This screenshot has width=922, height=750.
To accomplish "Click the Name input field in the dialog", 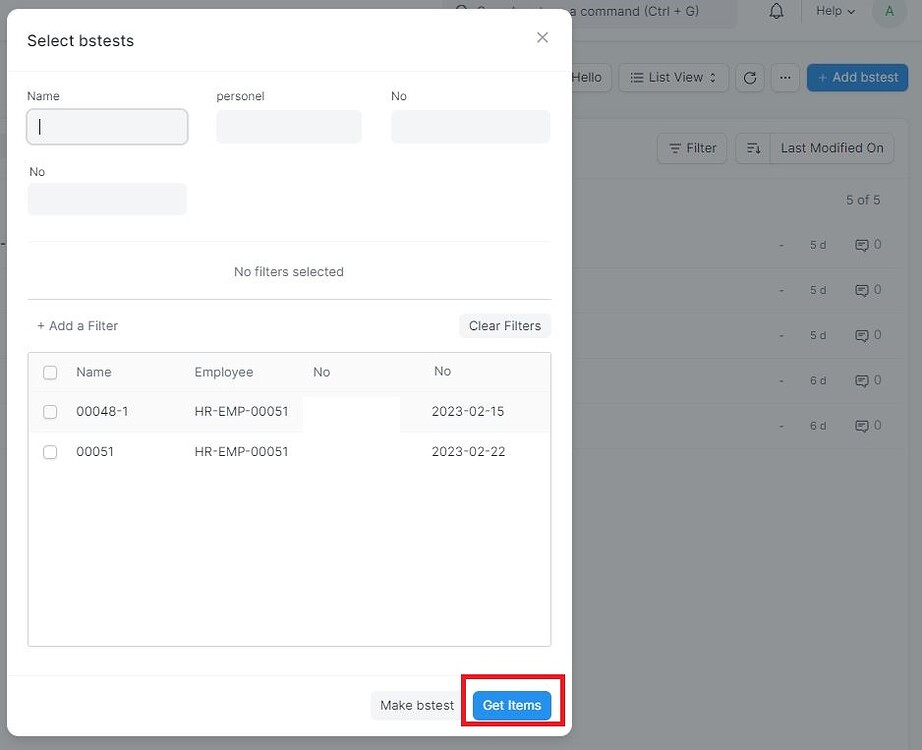I will 106,127.
